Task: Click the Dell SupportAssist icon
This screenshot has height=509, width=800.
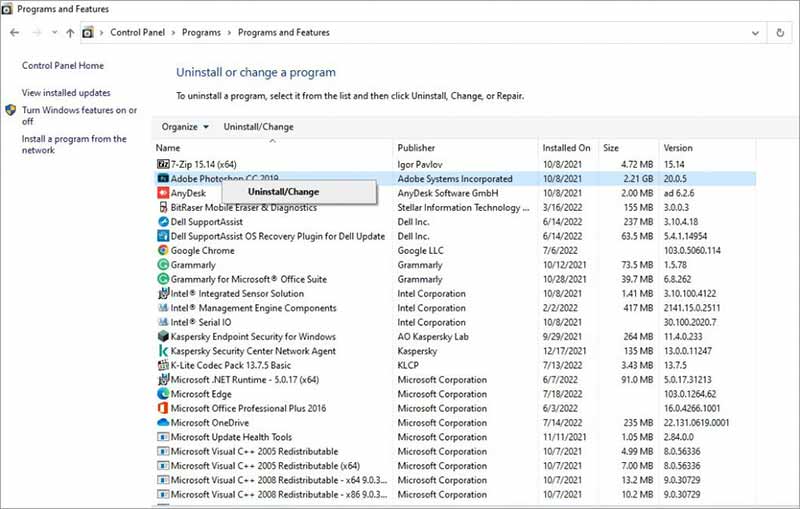Action: pos(163,222)
